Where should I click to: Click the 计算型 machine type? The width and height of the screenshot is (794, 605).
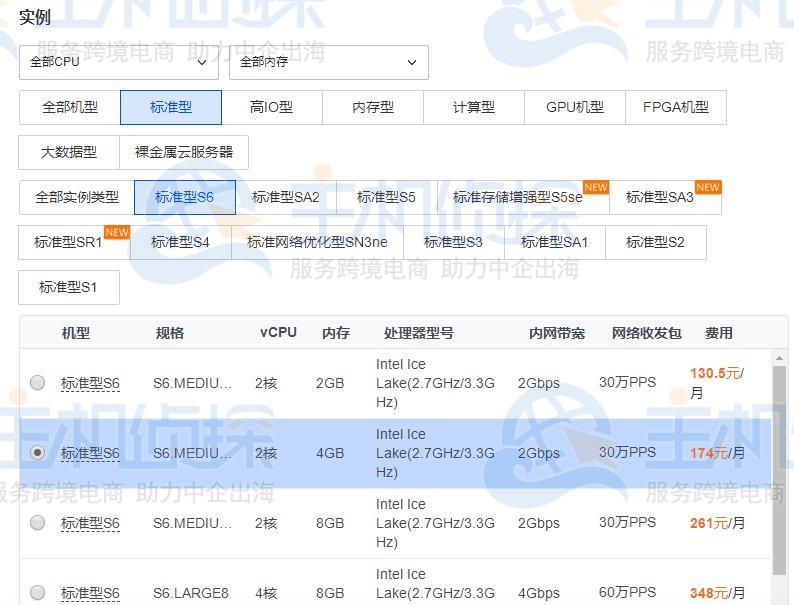[x=473, y=107]
